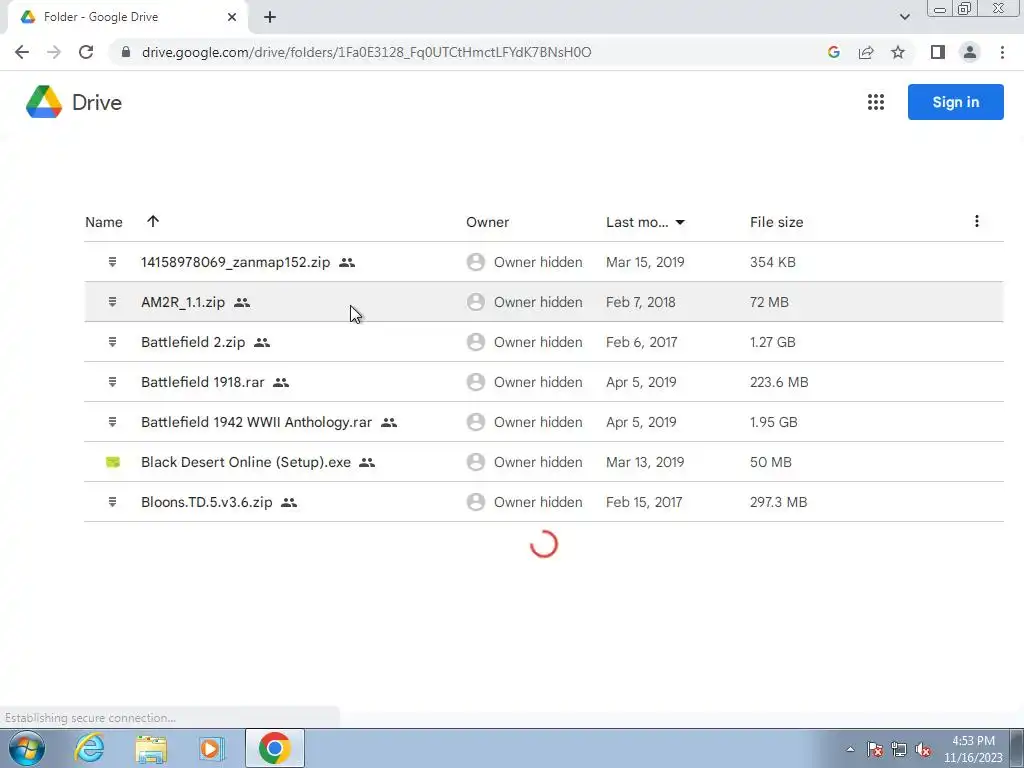Image resolution: width=1024 pixels, height=768 pixels.
Task: Select AM2R_1.1.zip file row
Action: [543, 302]
